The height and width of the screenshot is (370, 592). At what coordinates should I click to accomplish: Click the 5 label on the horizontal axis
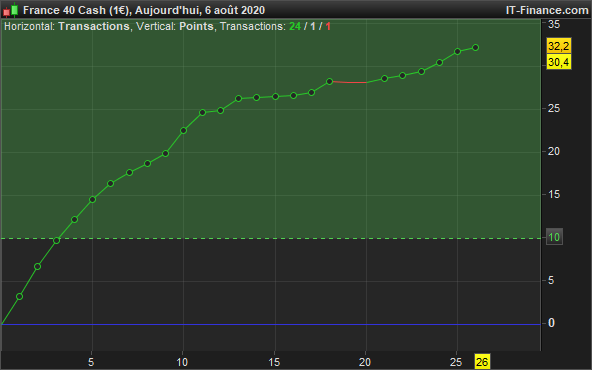click(x=91, y=362)
